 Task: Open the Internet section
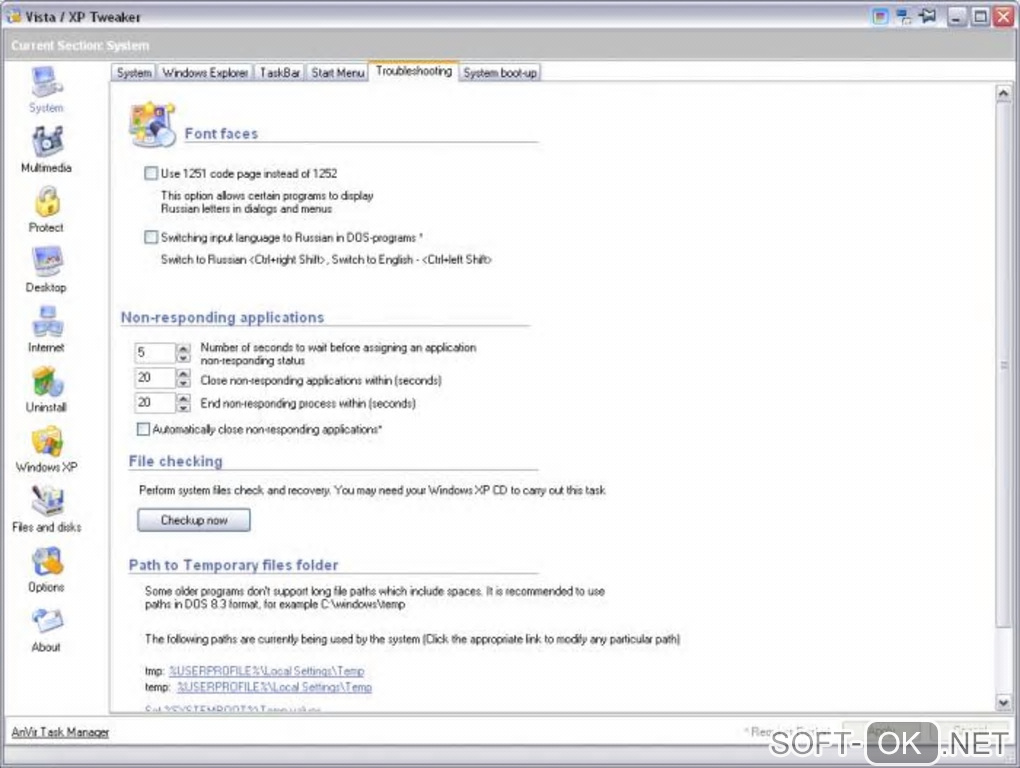46,330
